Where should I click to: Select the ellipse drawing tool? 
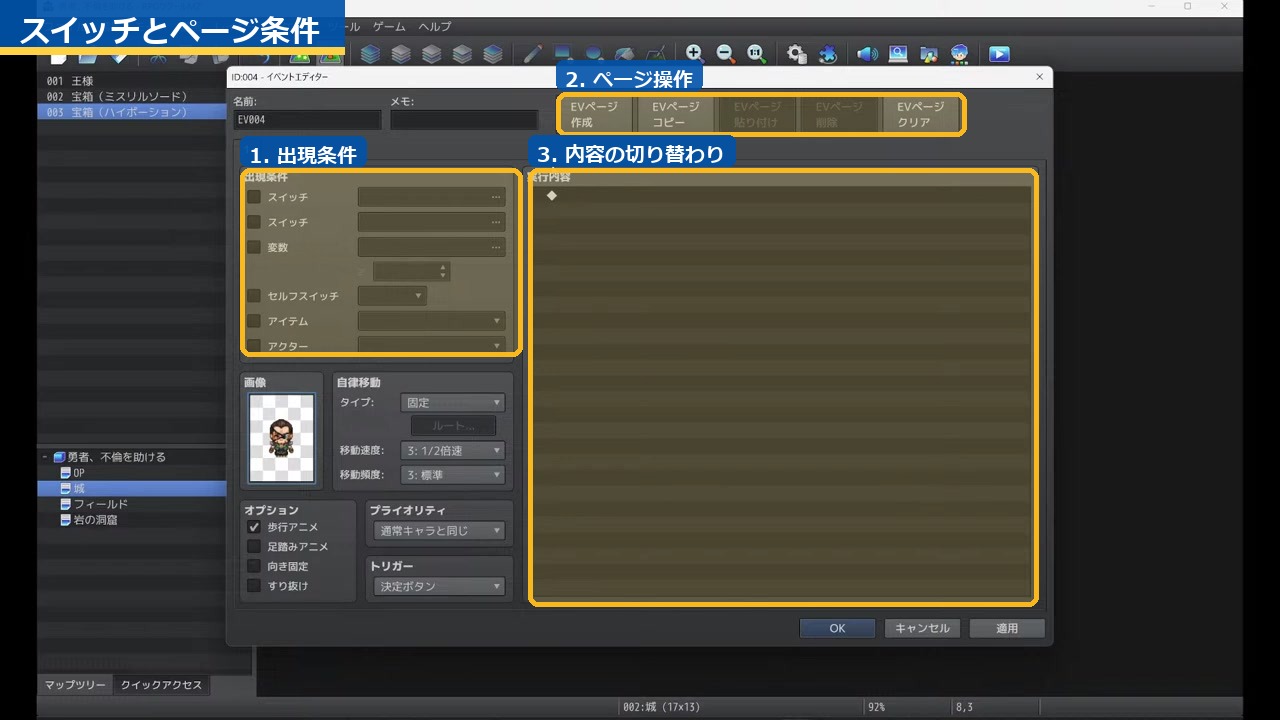594,53
